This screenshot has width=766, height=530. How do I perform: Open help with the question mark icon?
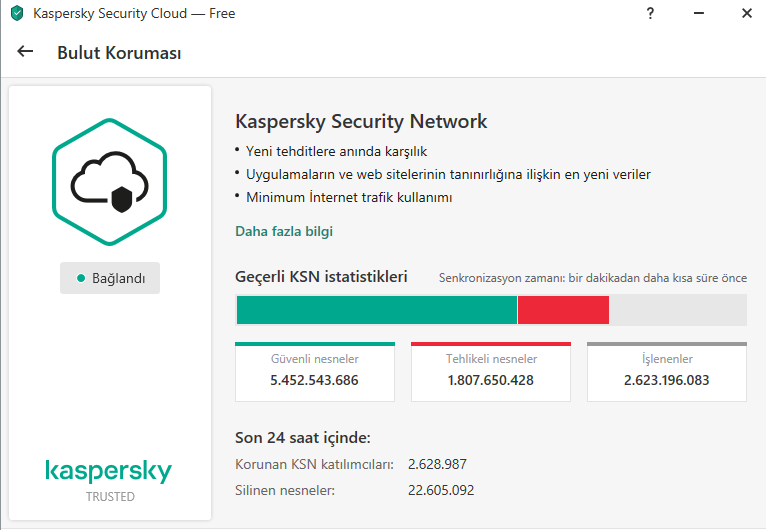pyautogui.click(x=650, y=15)
